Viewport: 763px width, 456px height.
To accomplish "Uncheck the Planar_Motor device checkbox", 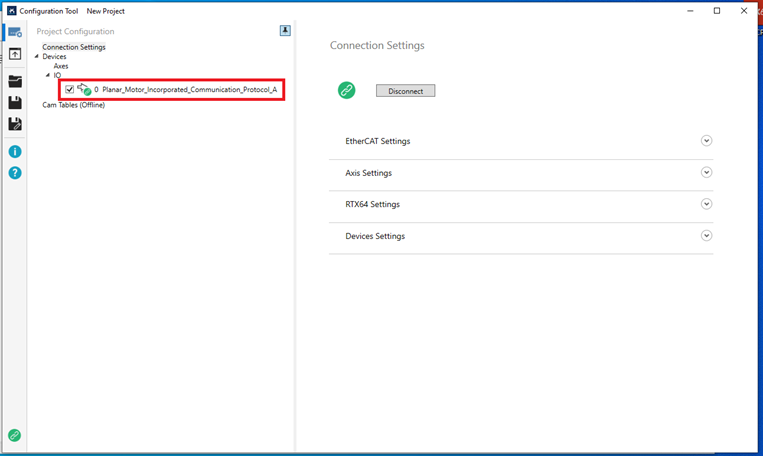I will tap(69, 90).
